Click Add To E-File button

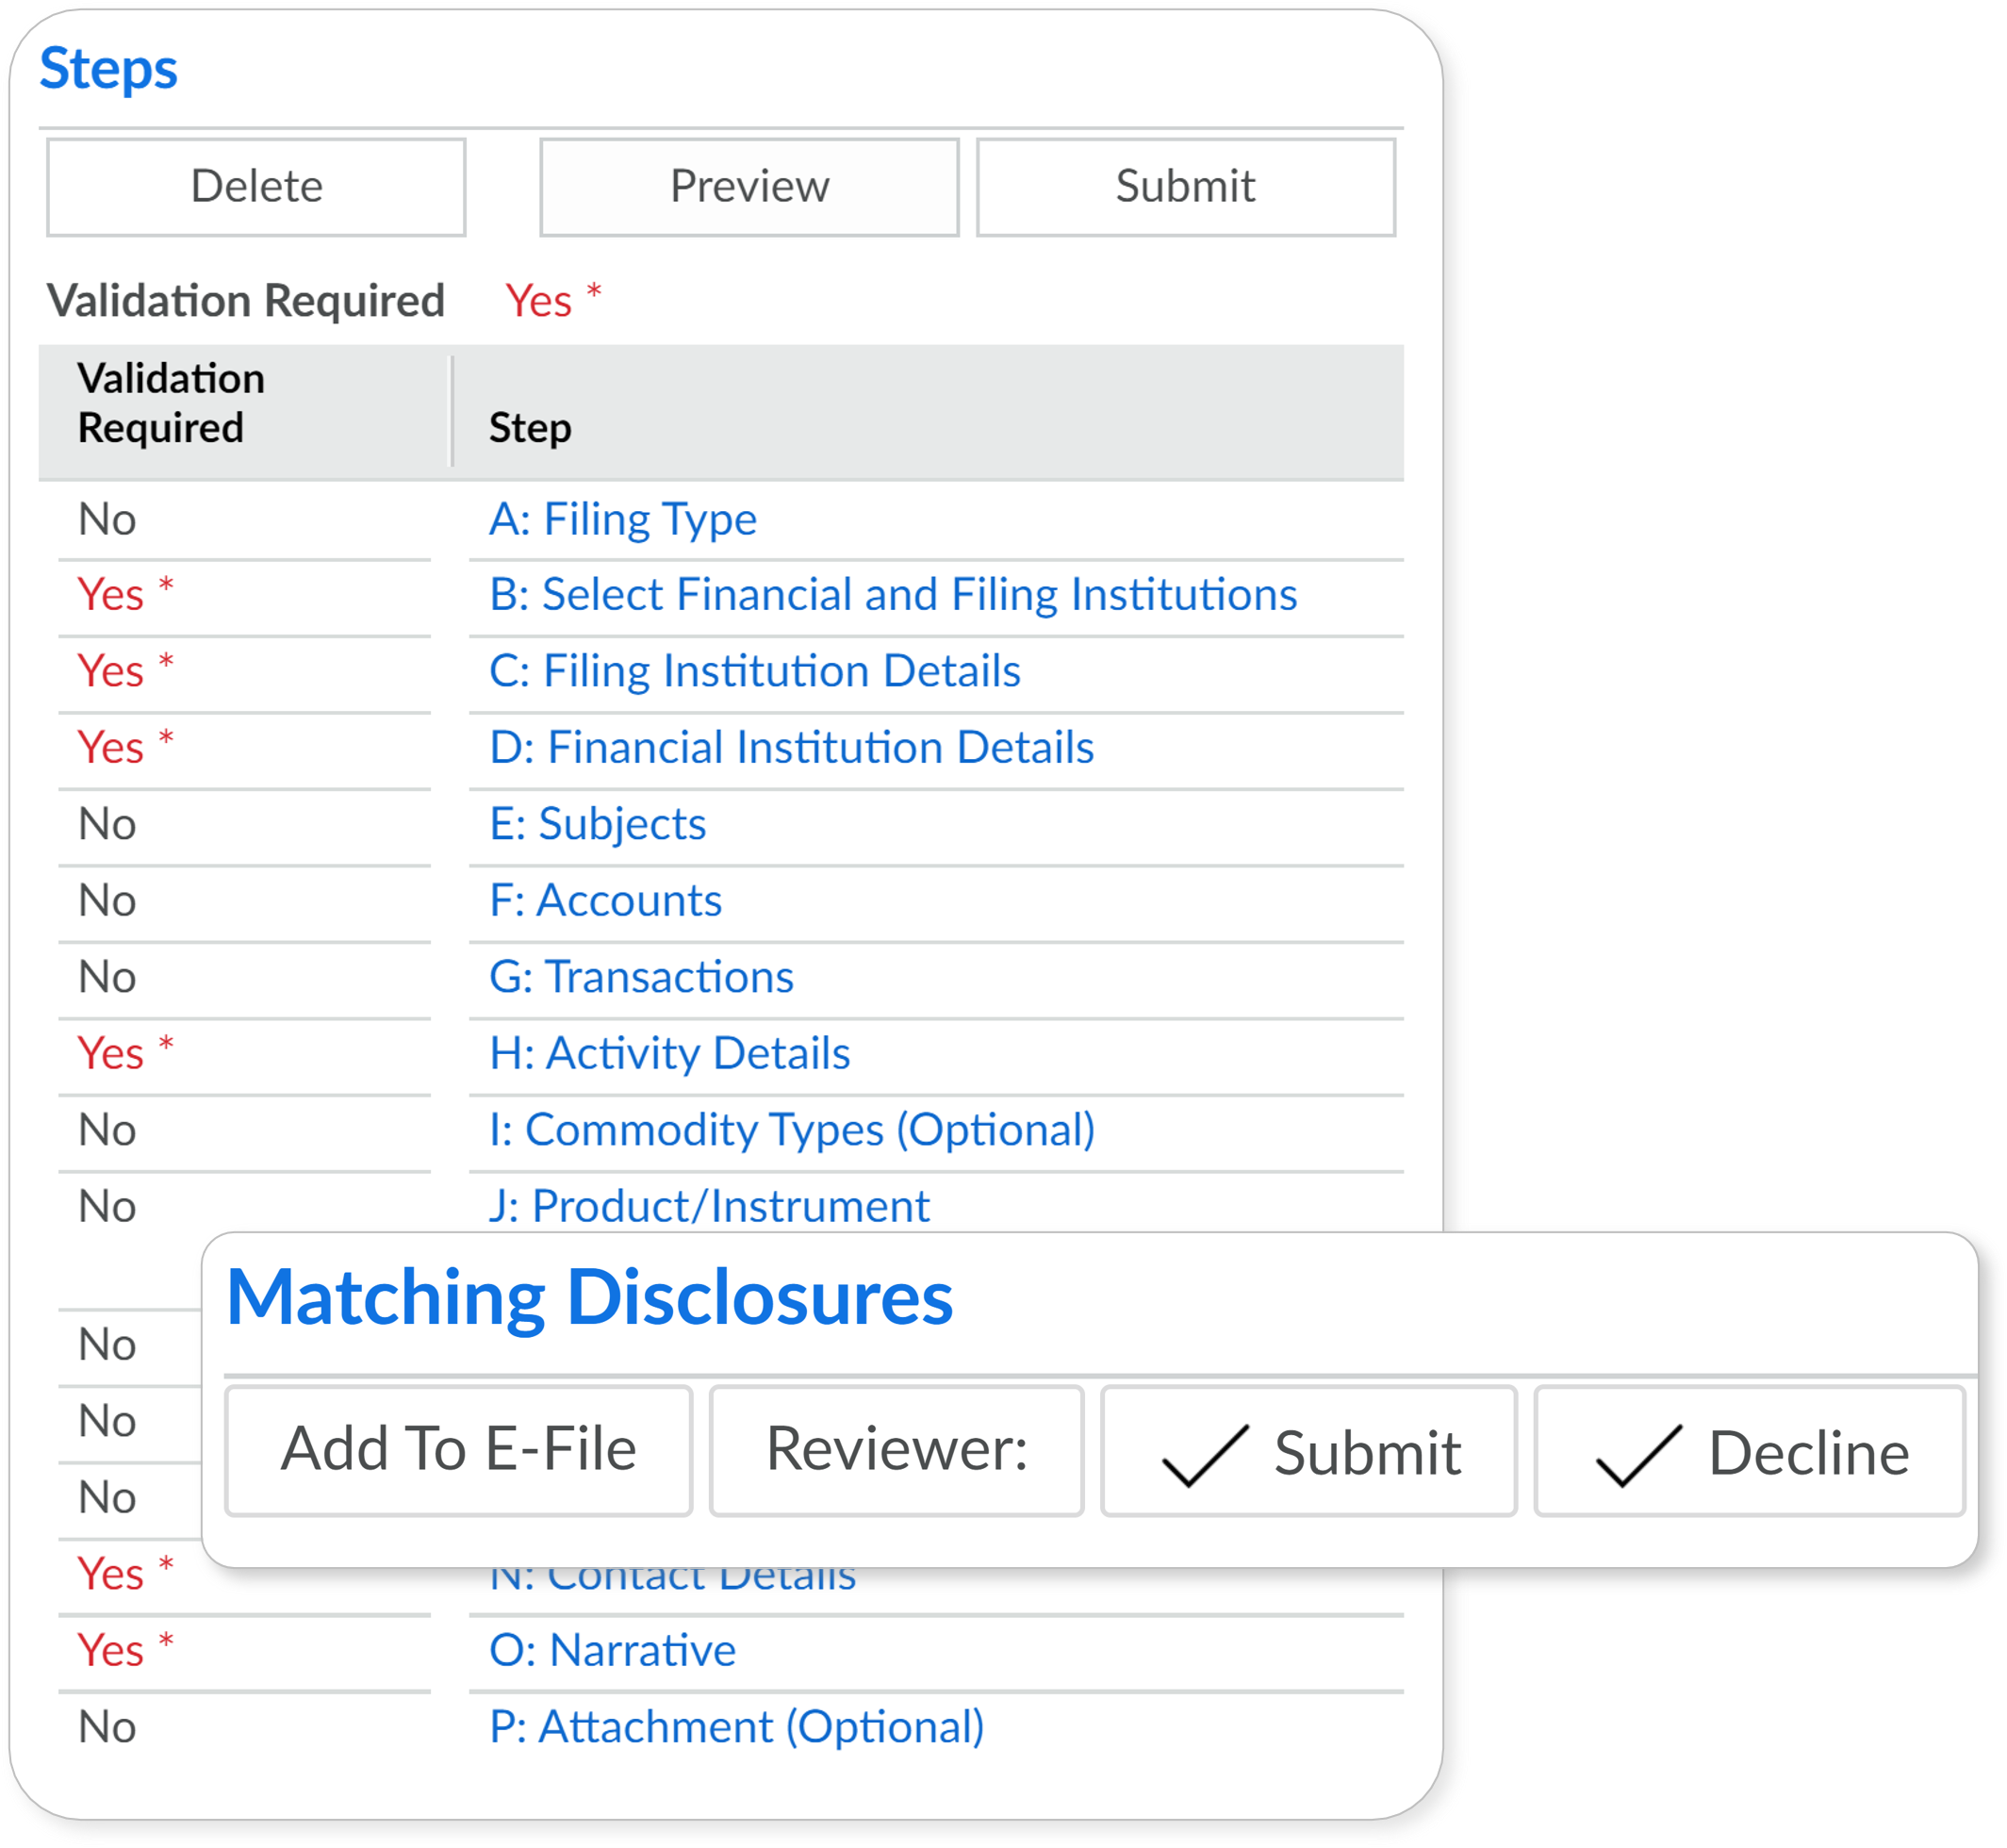tap(458, 1450)
